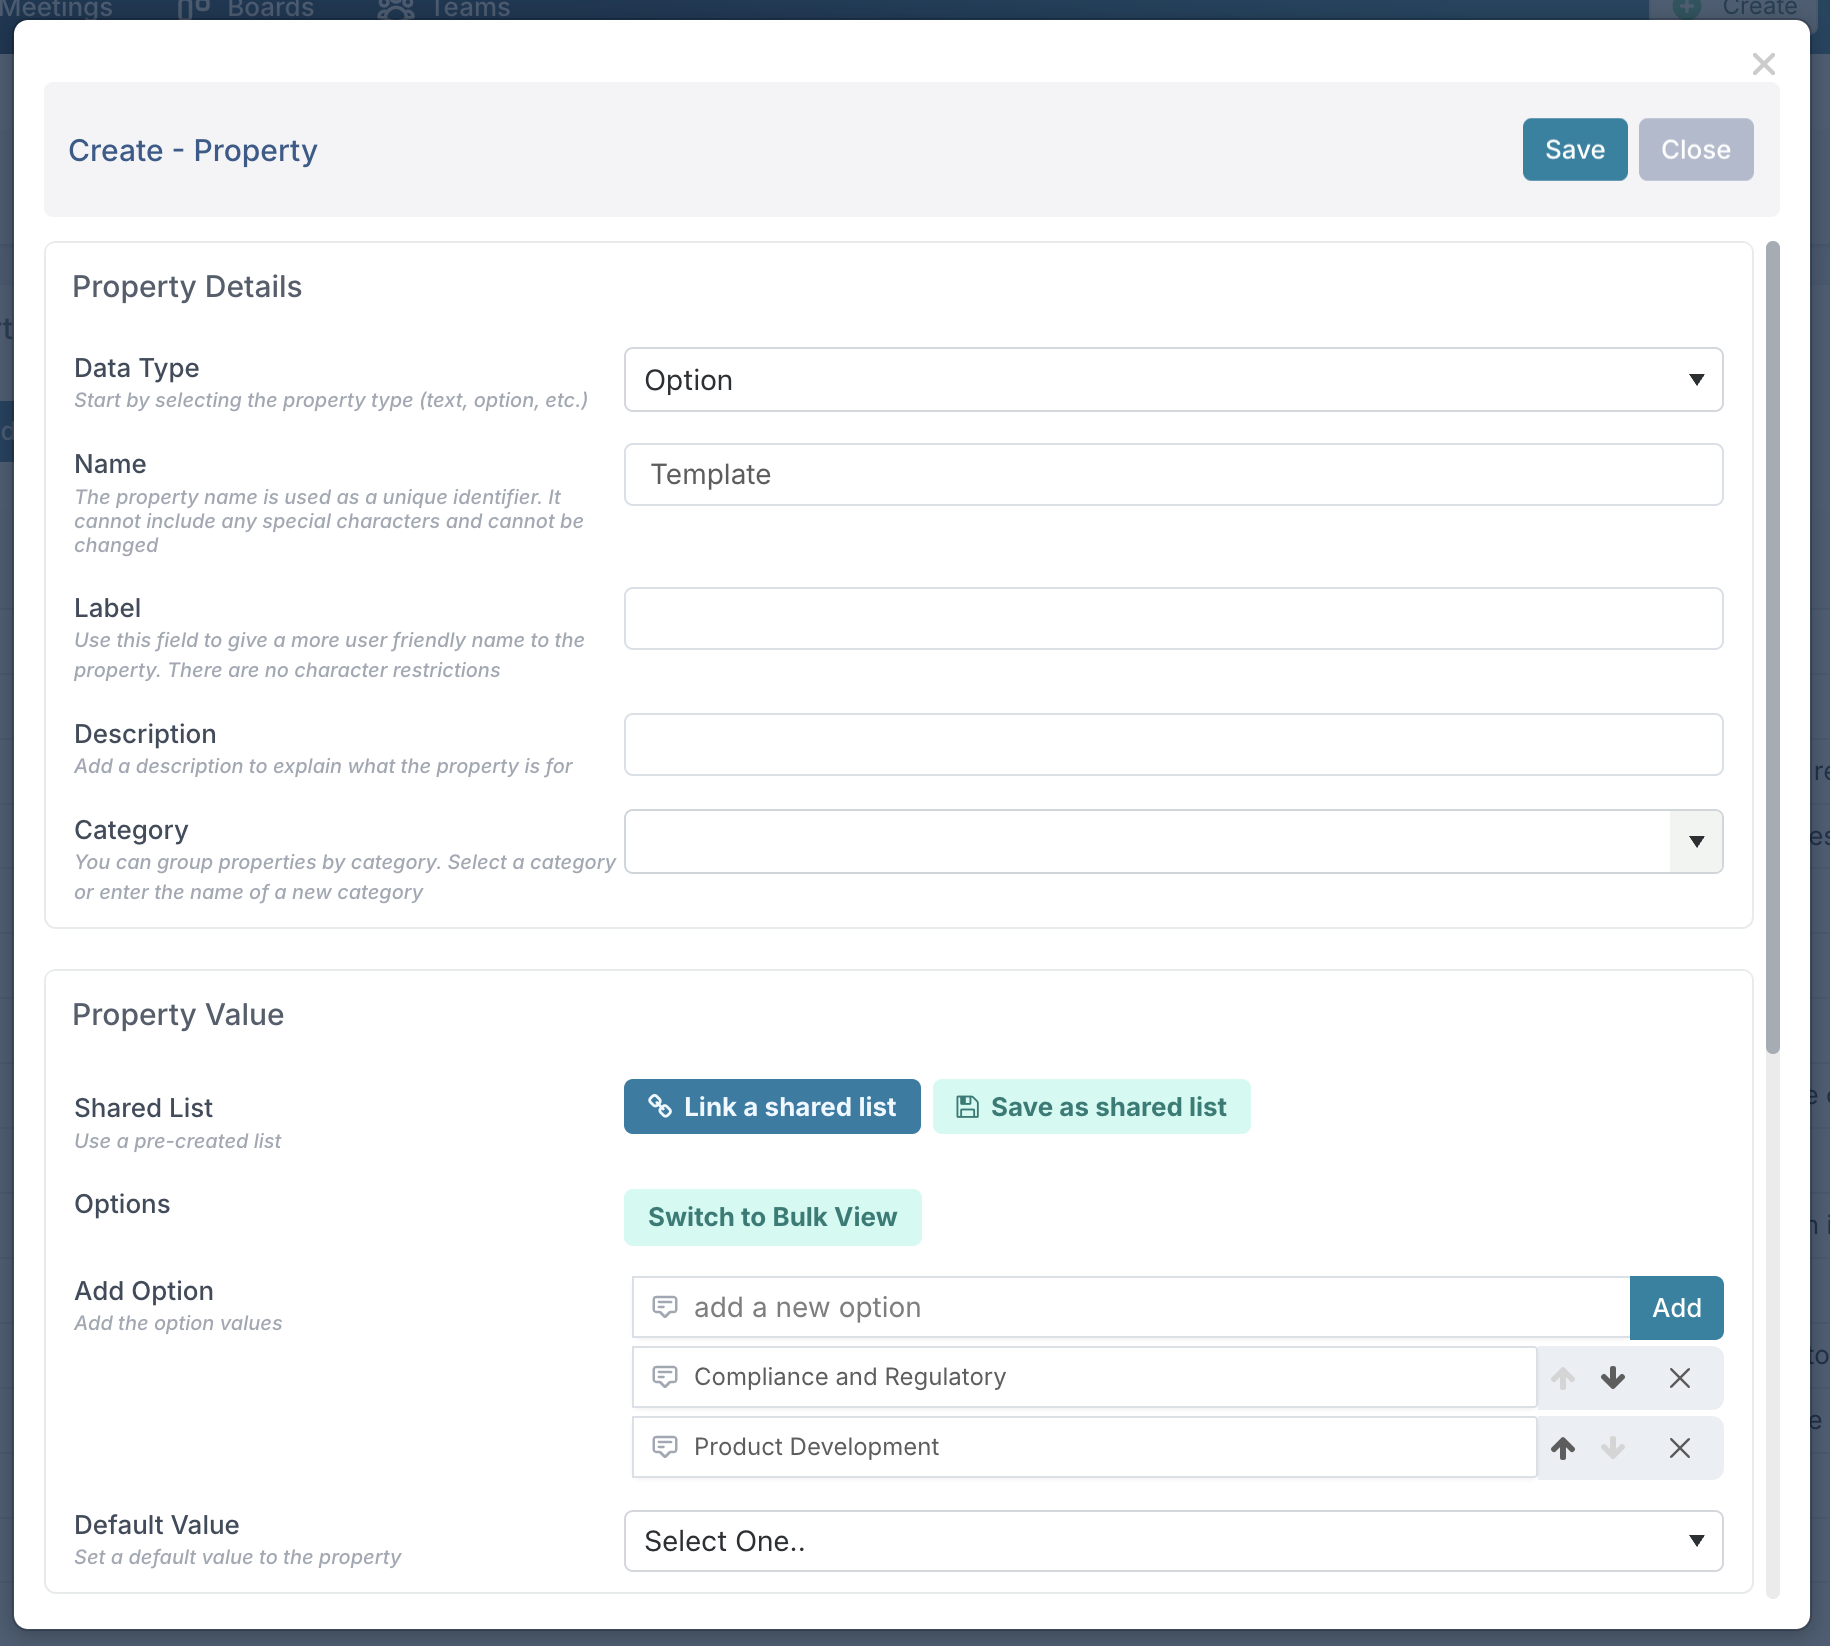Delete the Product Development option

tap(1680, 1448)
